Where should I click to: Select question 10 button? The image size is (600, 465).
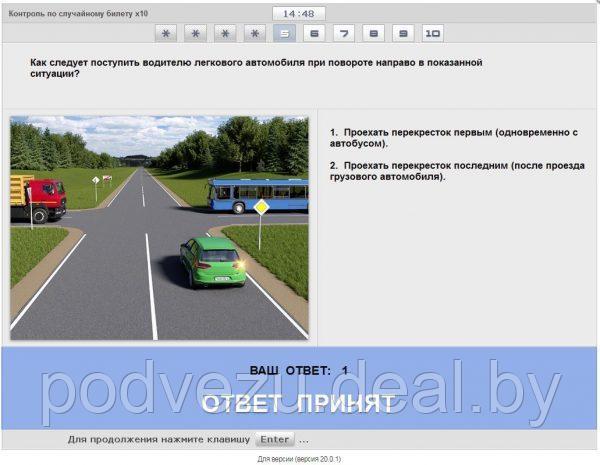(x=432, y=33)
